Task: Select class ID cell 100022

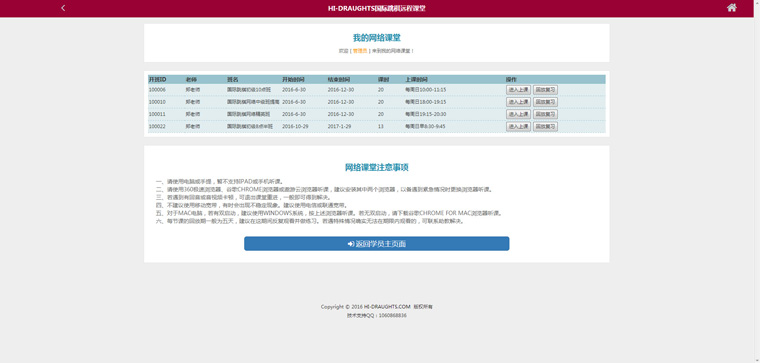Action: [x=157, y=126]
